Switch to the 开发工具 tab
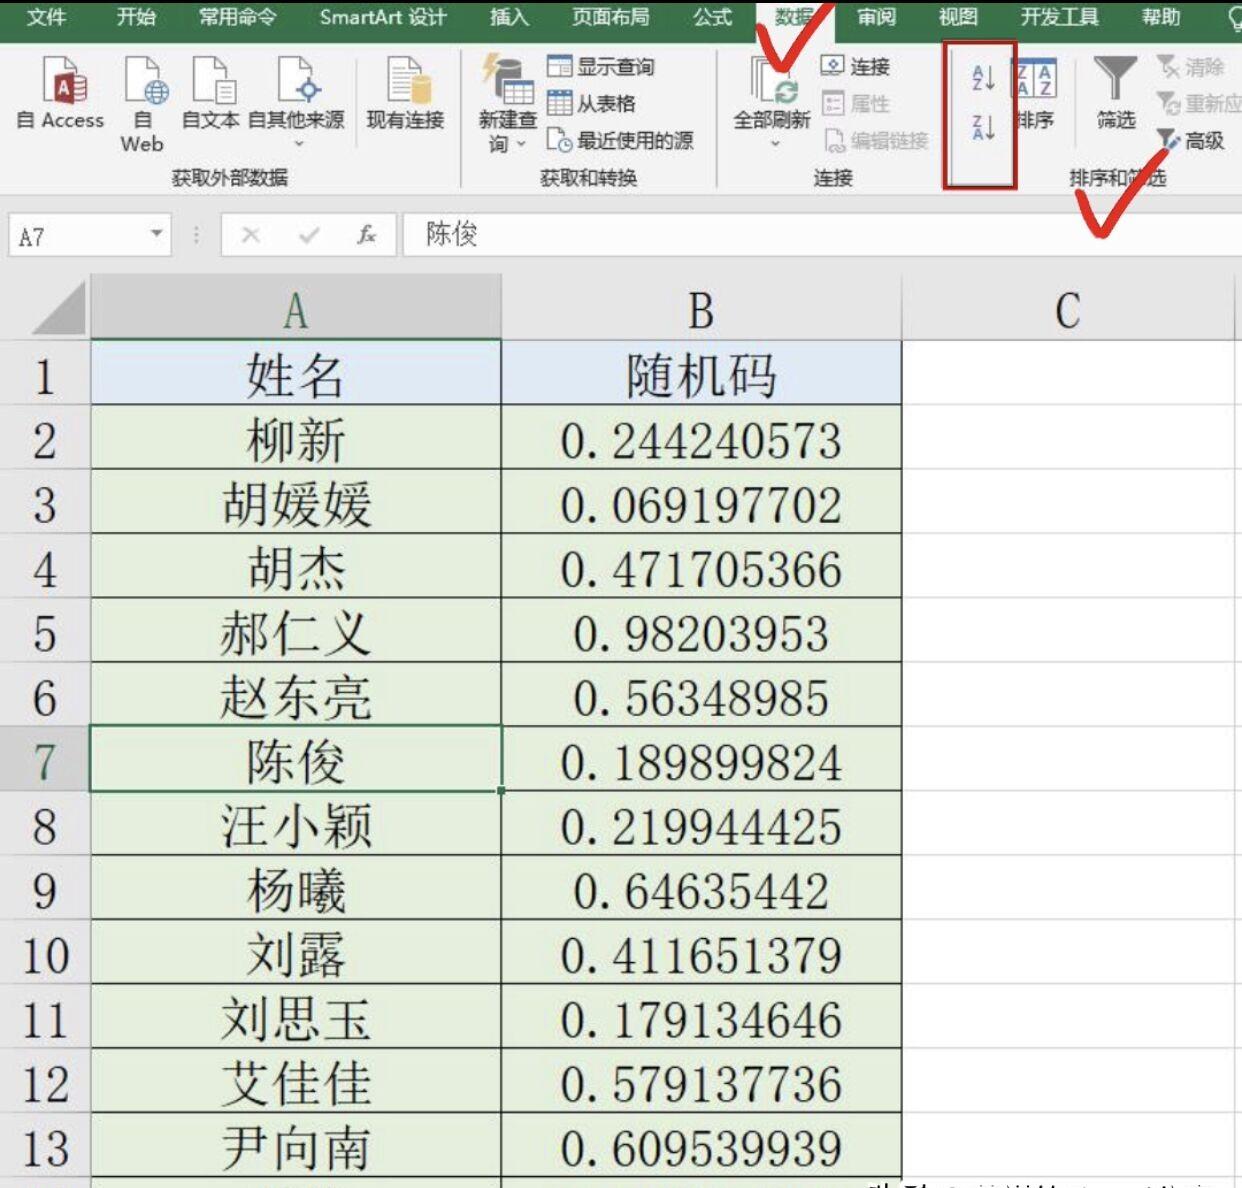 (x=1060, y=17)
